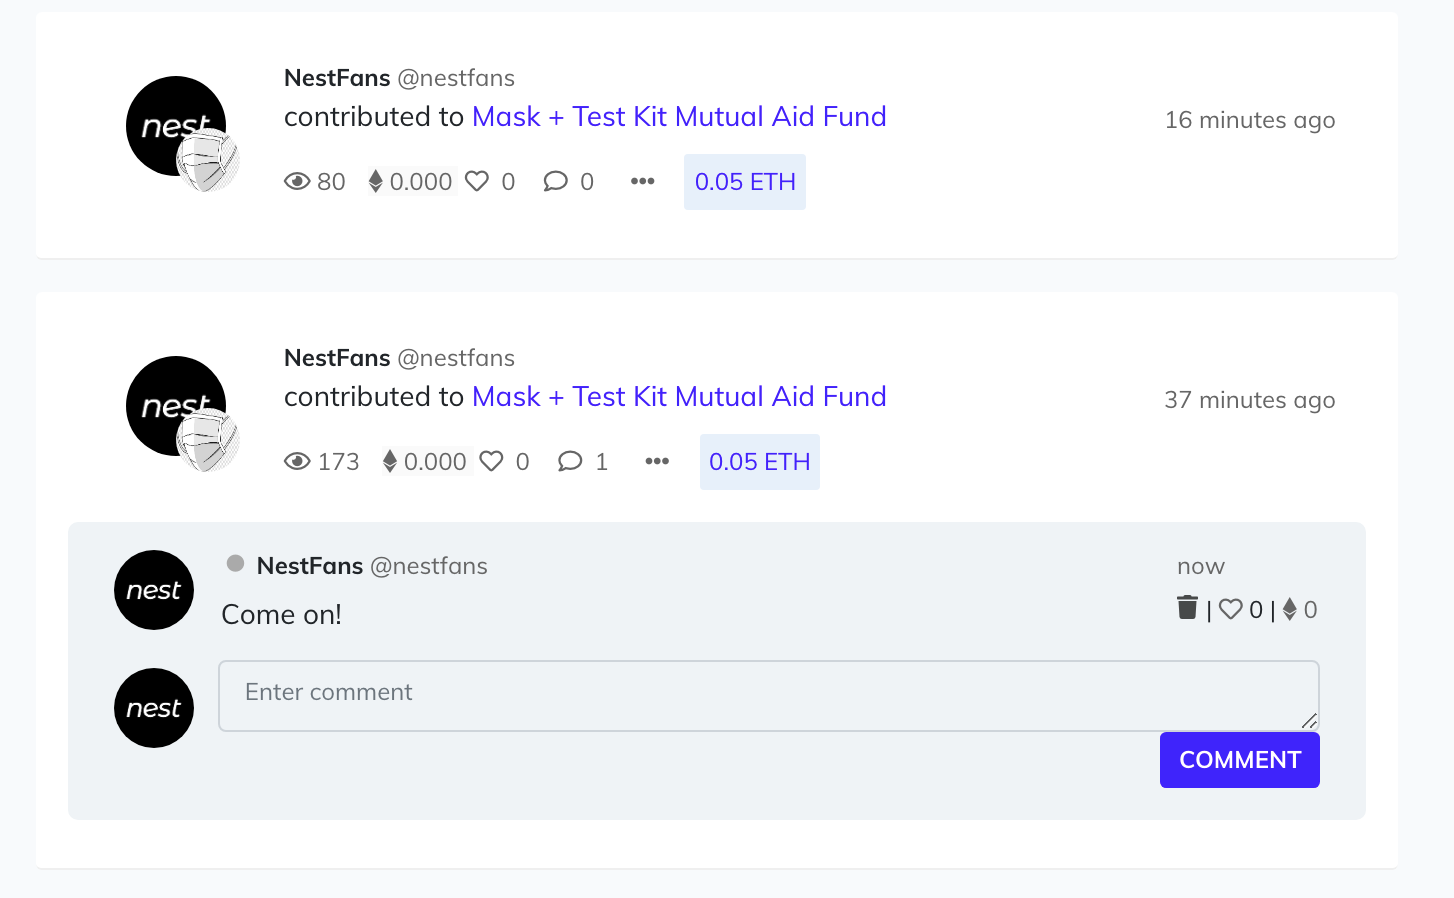Click eye views icon showing 173
The height and width of the screenshot is (898, 1454).
pos(297,461)
